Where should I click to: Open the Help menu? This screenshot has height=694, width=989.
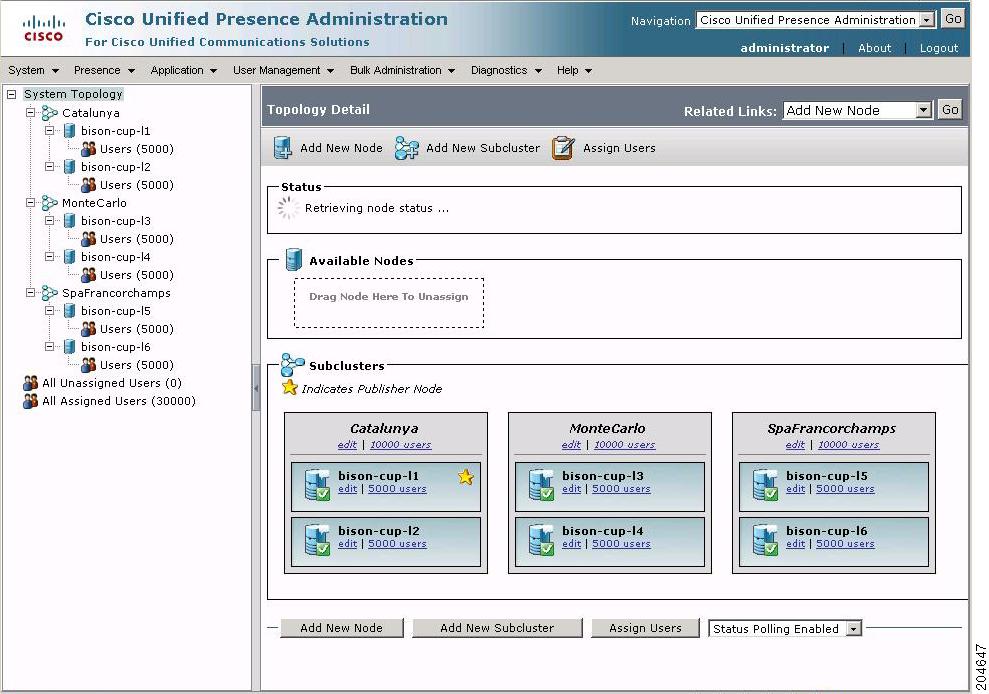click(x=574, y=70)
